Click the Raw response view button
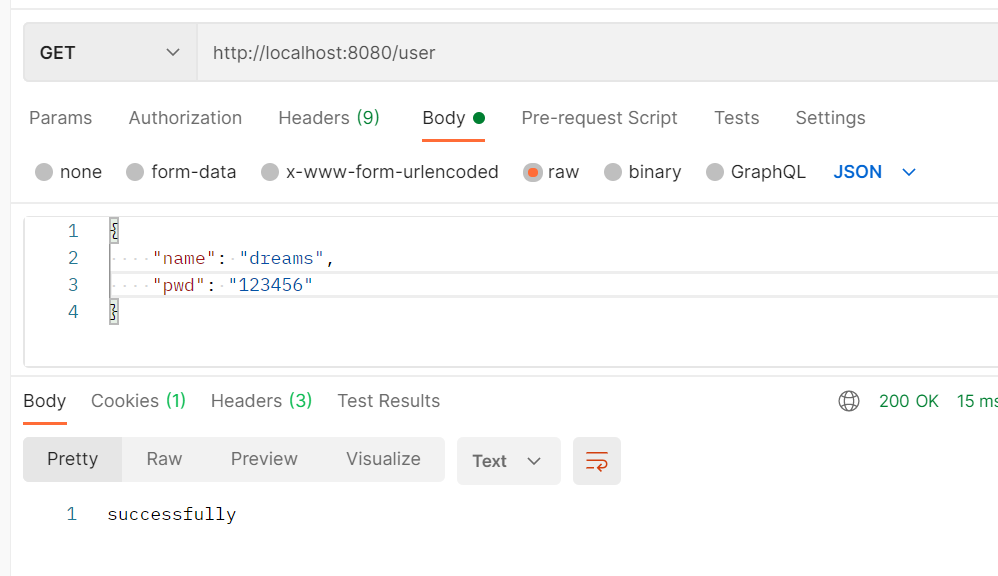 click(x=164, y=459)
